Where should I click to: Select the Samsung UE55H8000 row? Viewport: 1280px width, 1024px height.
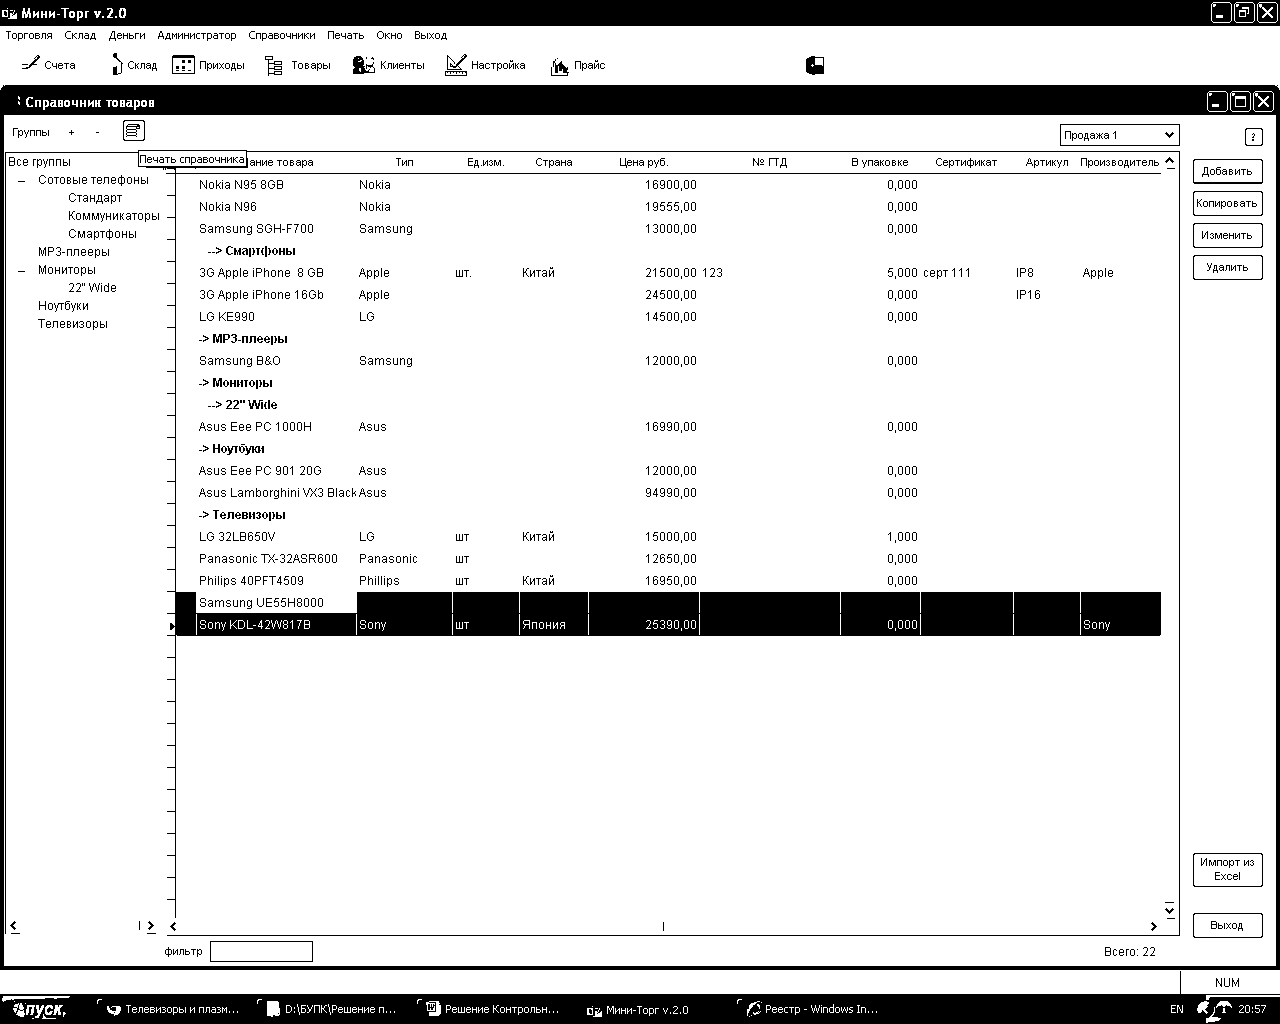pos(668,603)
